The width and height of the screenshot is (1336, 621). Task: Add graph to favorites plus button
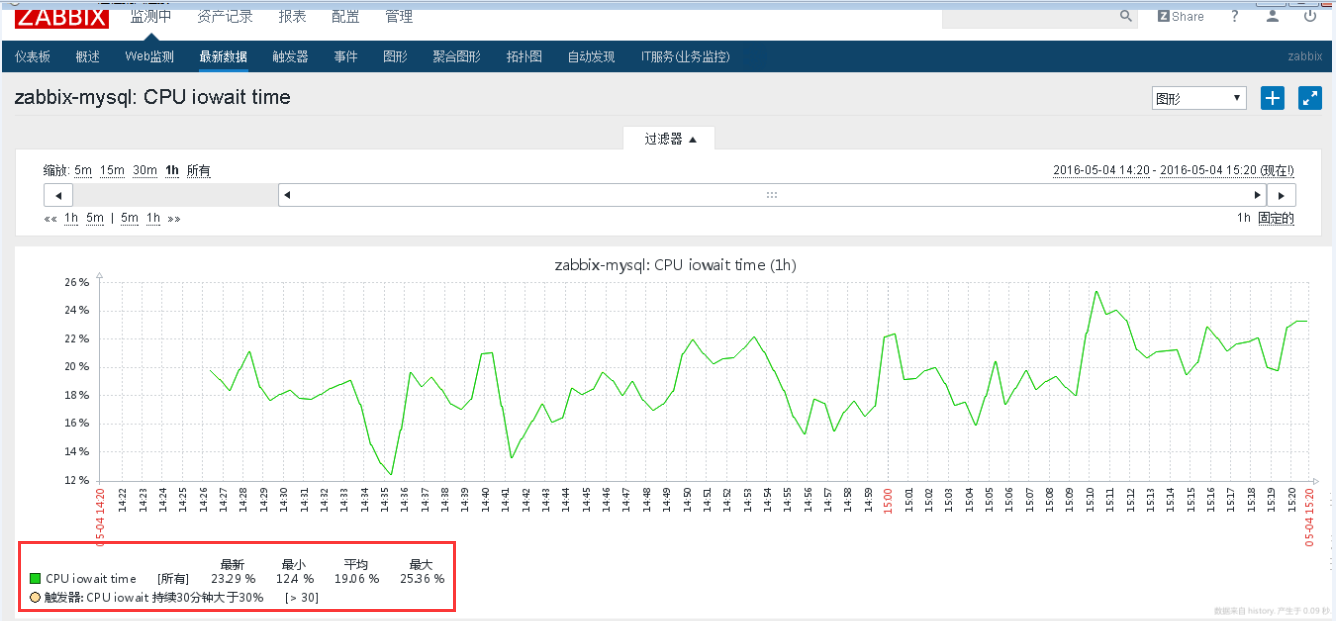[x=1272, y=98]
